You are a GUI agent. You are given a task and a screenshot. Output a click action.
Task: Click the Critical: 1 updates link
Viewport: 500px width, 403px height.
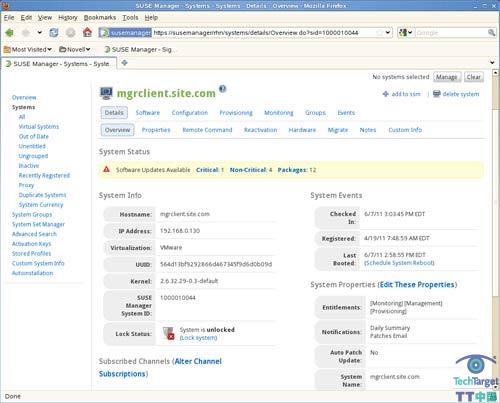(210, 170)
